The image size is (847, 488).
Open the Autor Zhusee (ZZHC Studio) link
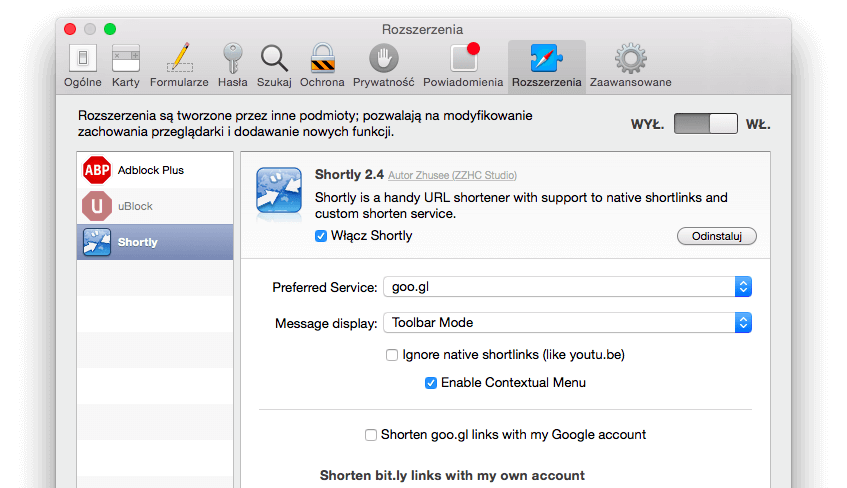pyautogui.click(x=452, y=175)
